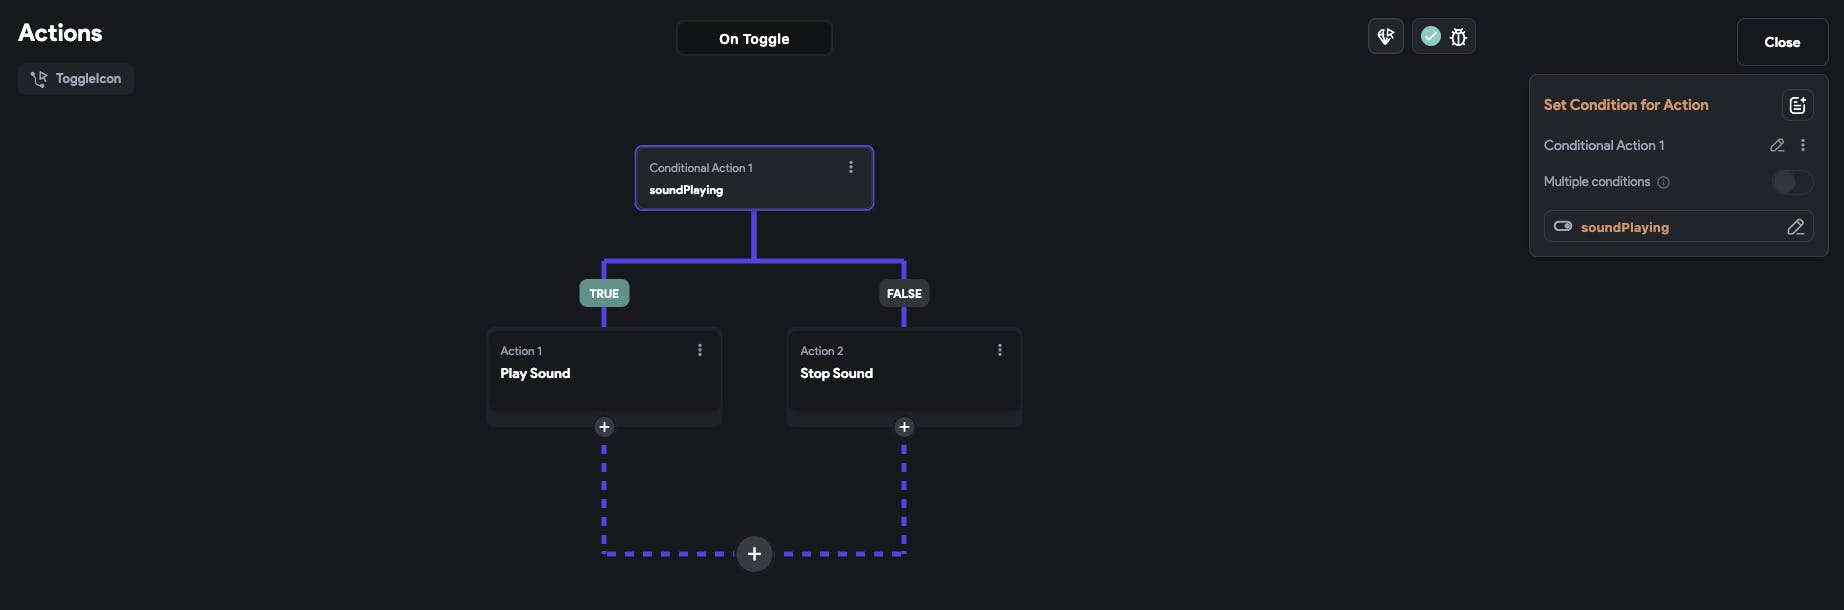Select the On Toggle trigger tab
Viewport: 1844px width, 610px height.
pyautogui.click(x=754, y=39)
